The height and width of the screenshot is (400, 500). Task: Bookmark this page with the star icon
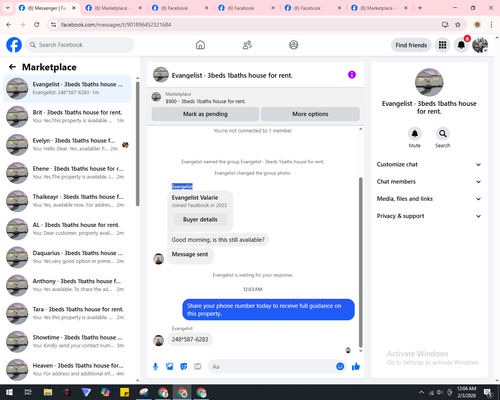tap(458, 25)
